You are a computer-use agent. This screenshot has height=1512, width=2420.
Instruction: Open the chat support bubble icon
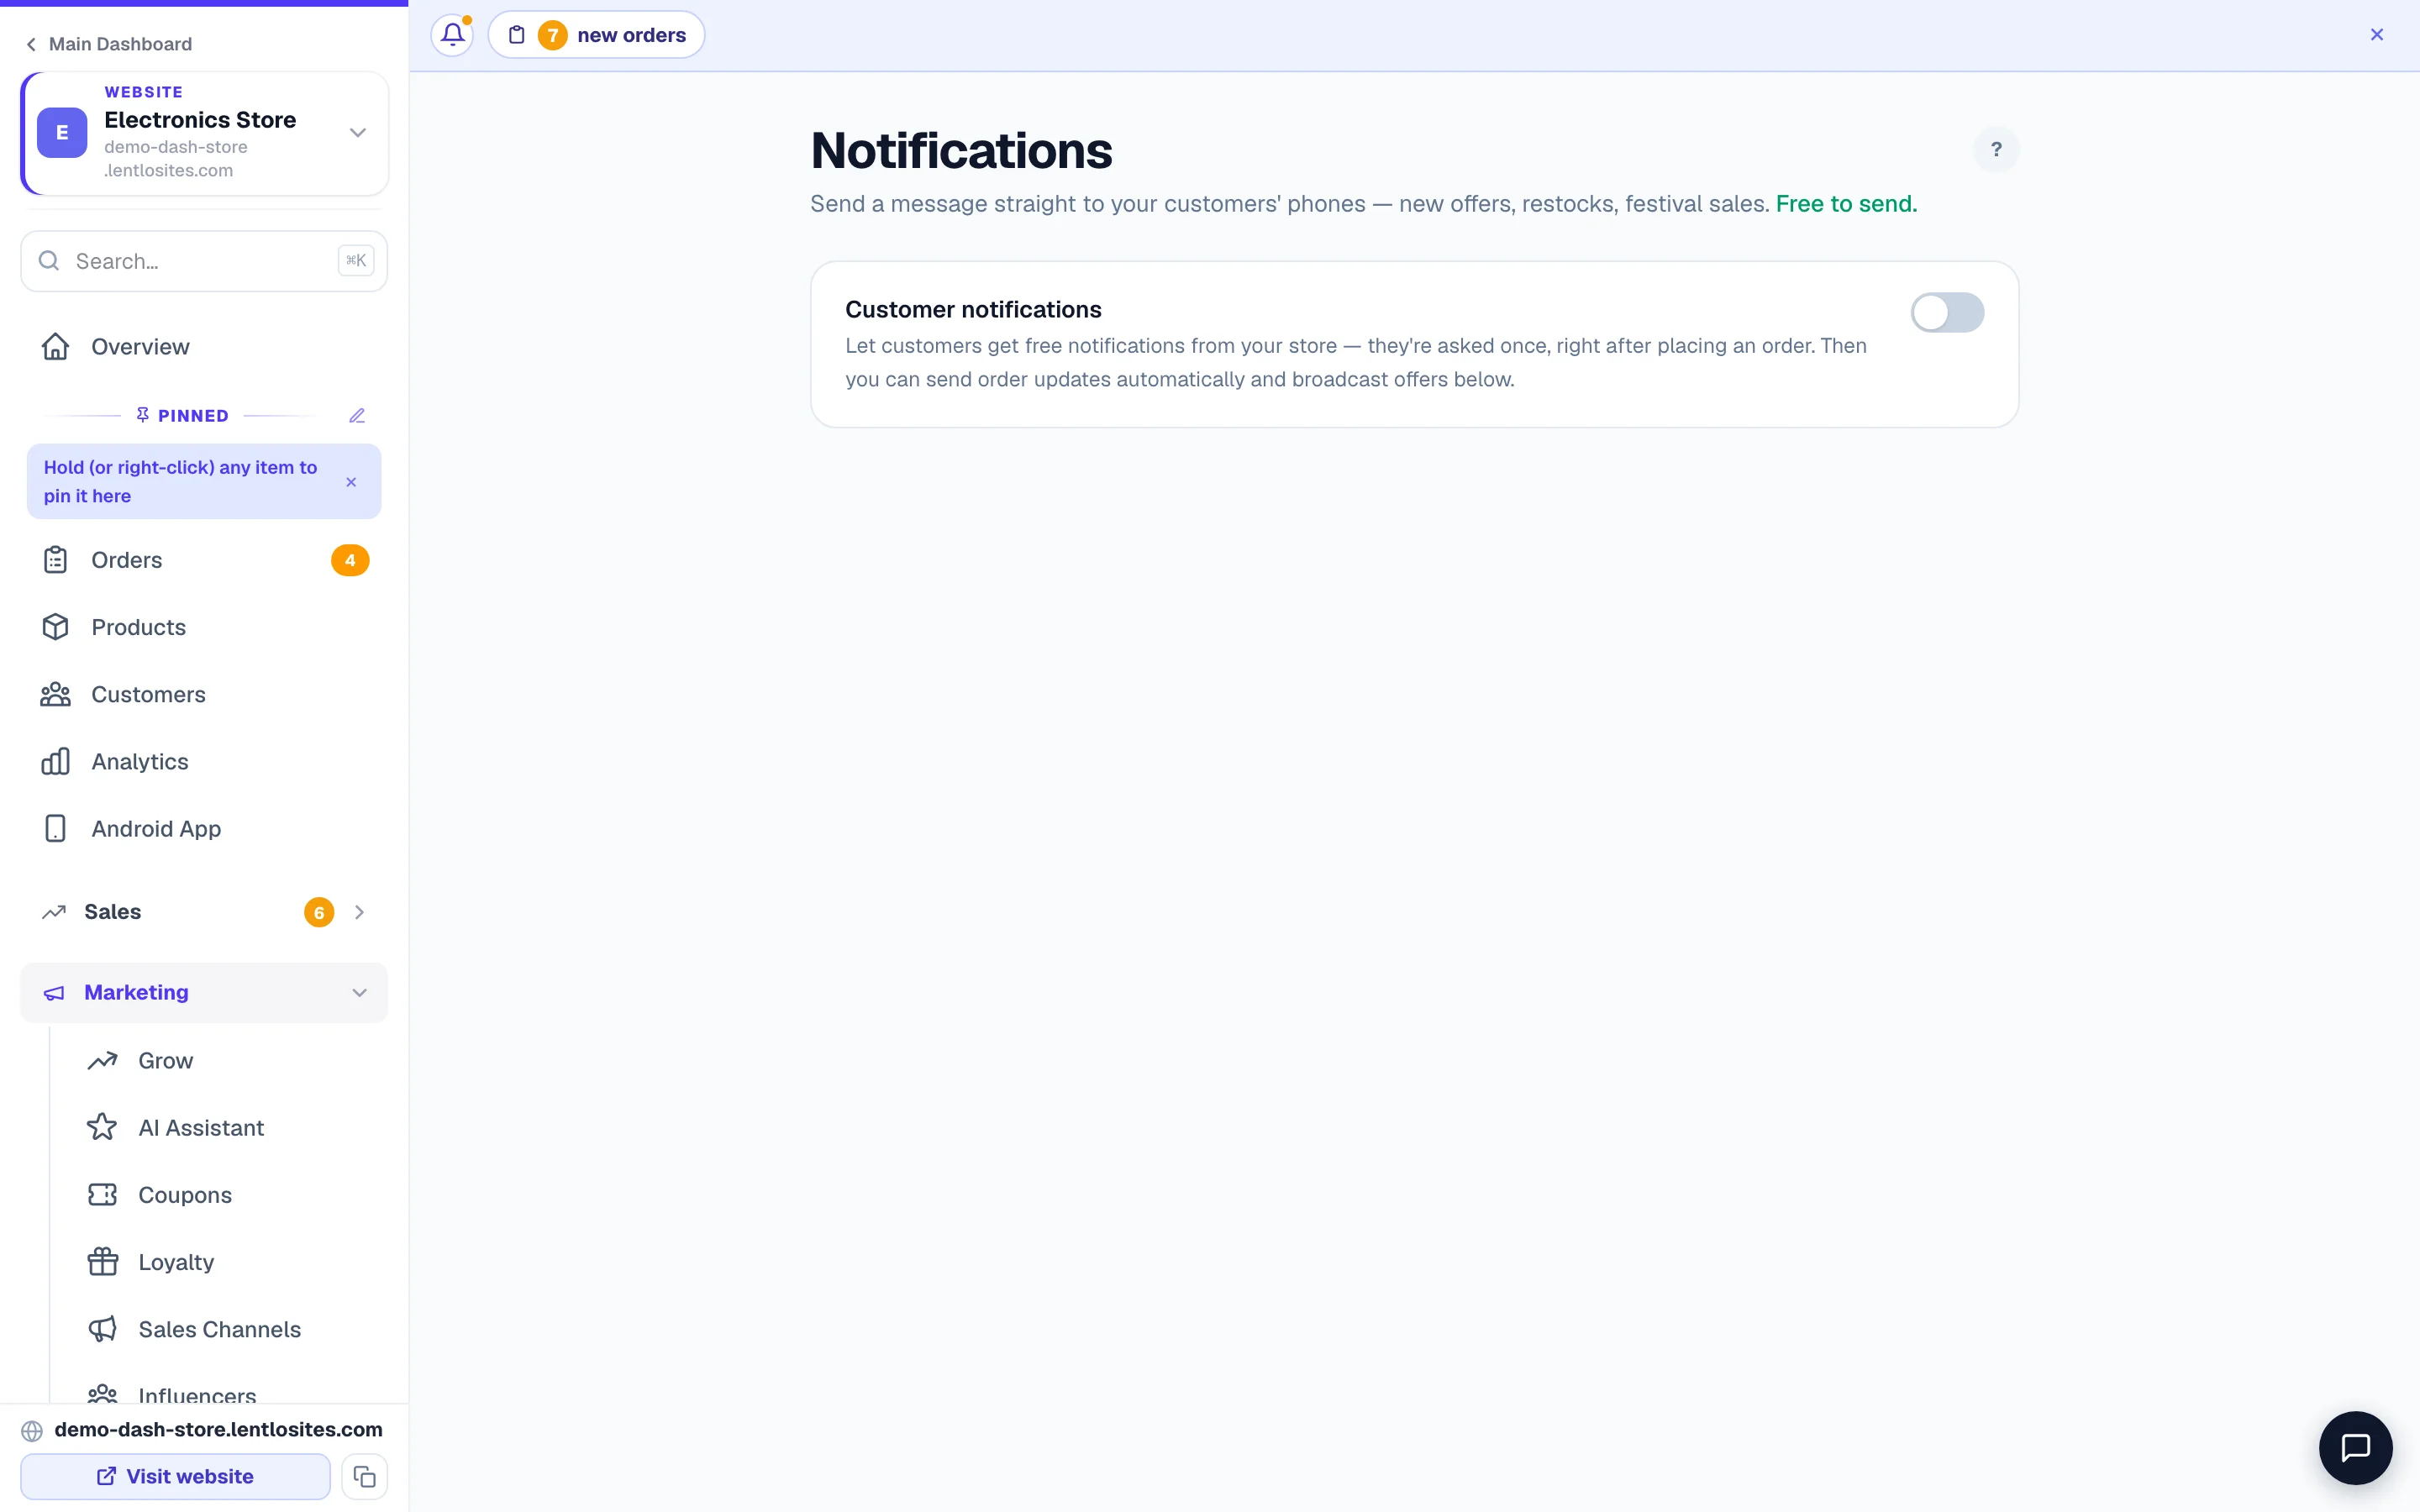point(2356,1447)
